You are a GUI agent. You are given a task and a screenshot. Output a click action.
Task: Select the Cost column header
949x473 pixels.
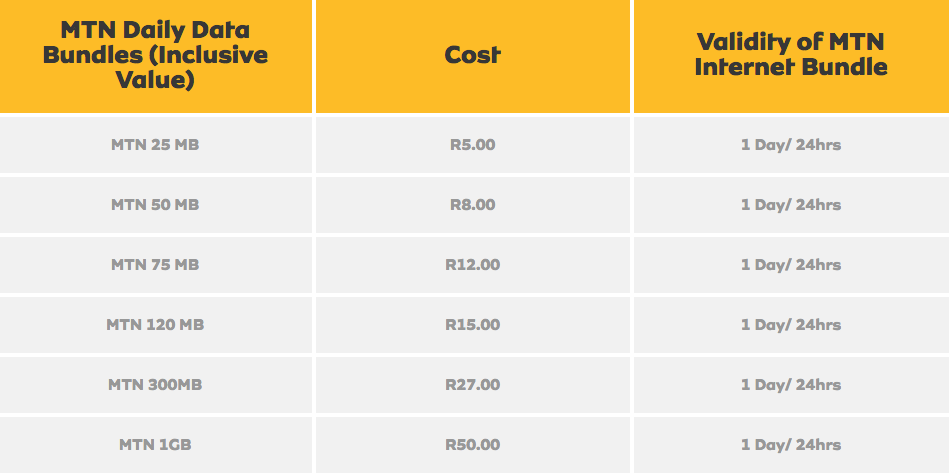473,56
